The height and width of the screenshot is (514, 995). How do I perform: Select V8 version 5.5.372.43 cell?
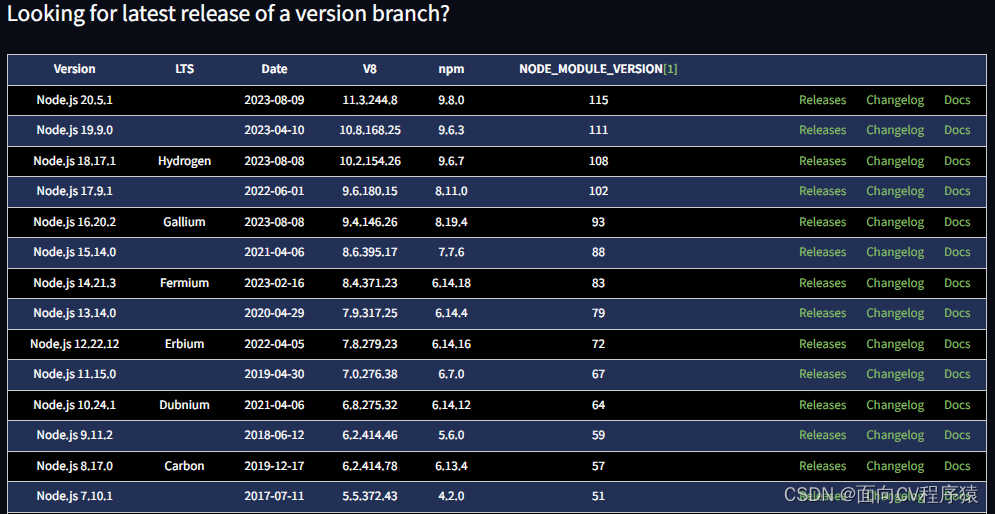point(370,496)
